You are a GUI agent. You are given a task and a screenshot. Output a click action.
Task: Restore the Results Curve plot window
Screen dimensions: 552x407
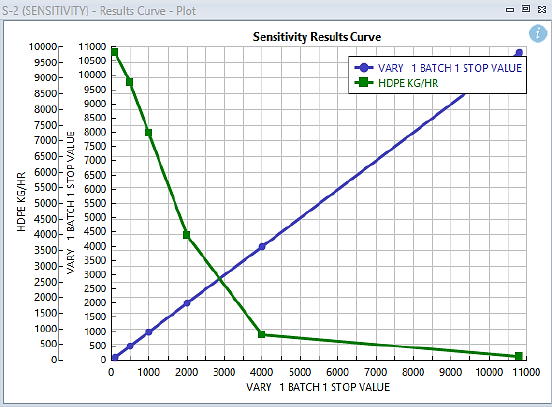point(526,9)
